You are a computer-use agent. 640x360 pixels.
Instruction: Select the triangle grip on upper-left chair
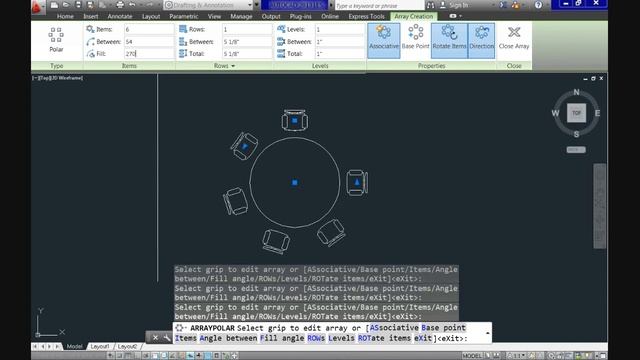point(244,146)
